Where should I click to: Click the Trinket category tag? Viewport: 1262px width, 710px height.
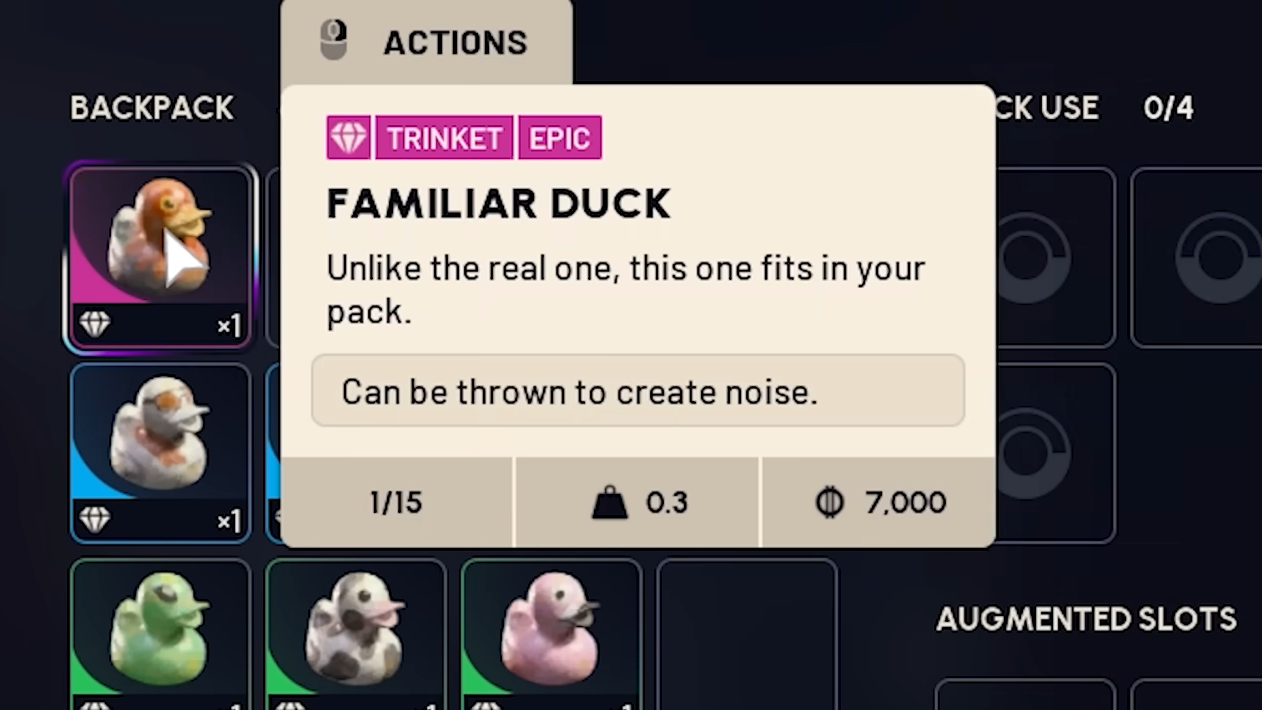click(x=444, y=138)
